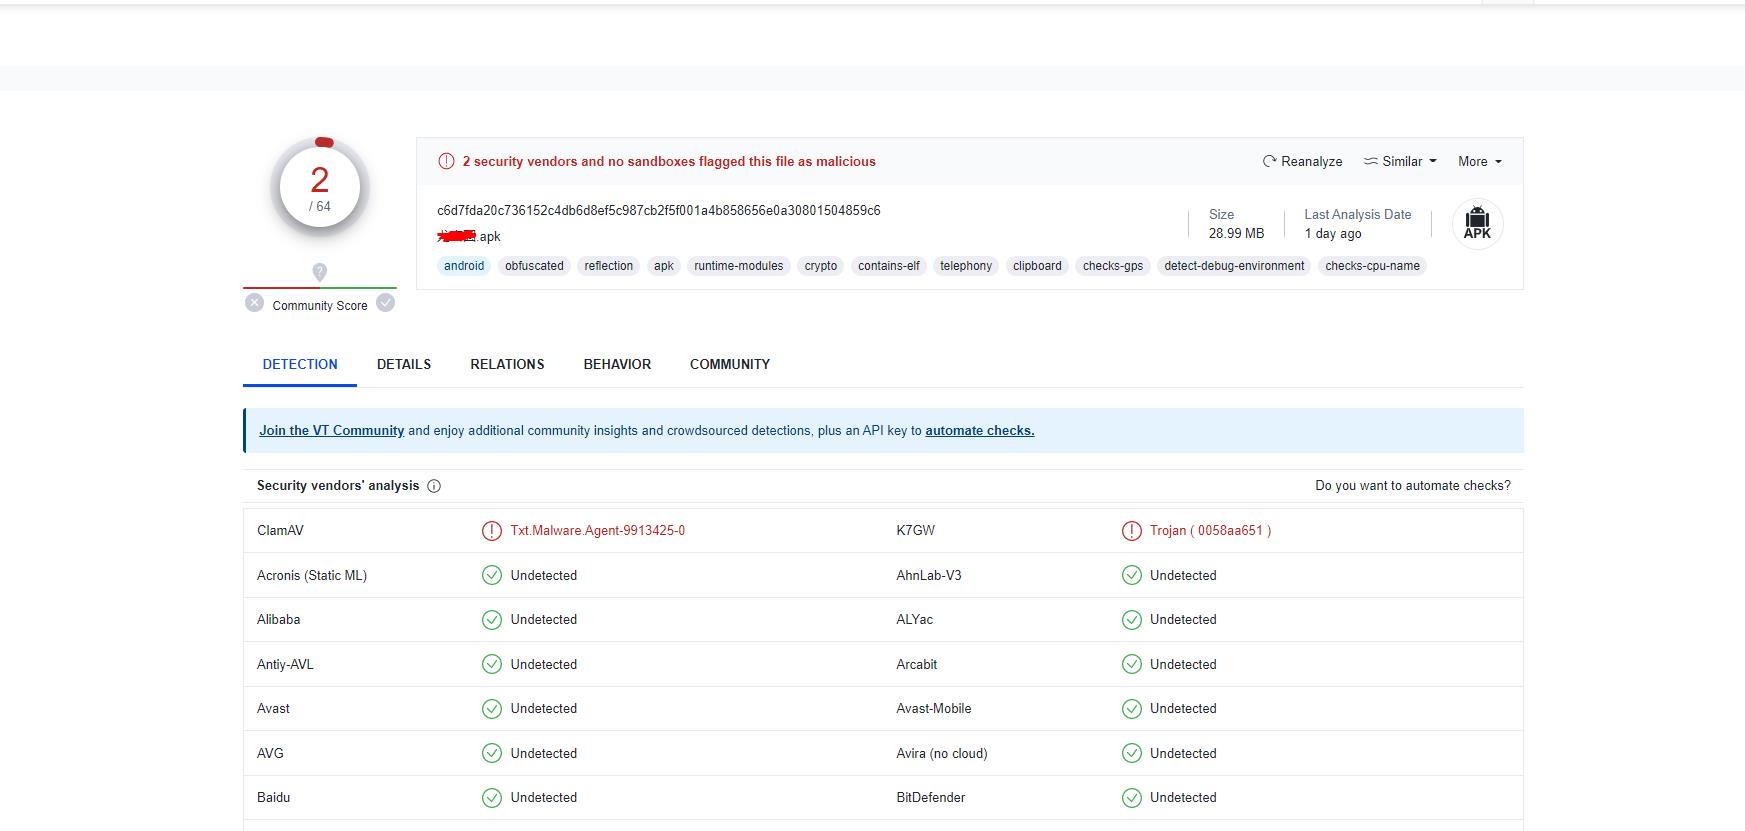The height and width of the screenshot is (831, 1745).
Task: Click the K7GW trojan warning icon
Action: (1131, 531)
